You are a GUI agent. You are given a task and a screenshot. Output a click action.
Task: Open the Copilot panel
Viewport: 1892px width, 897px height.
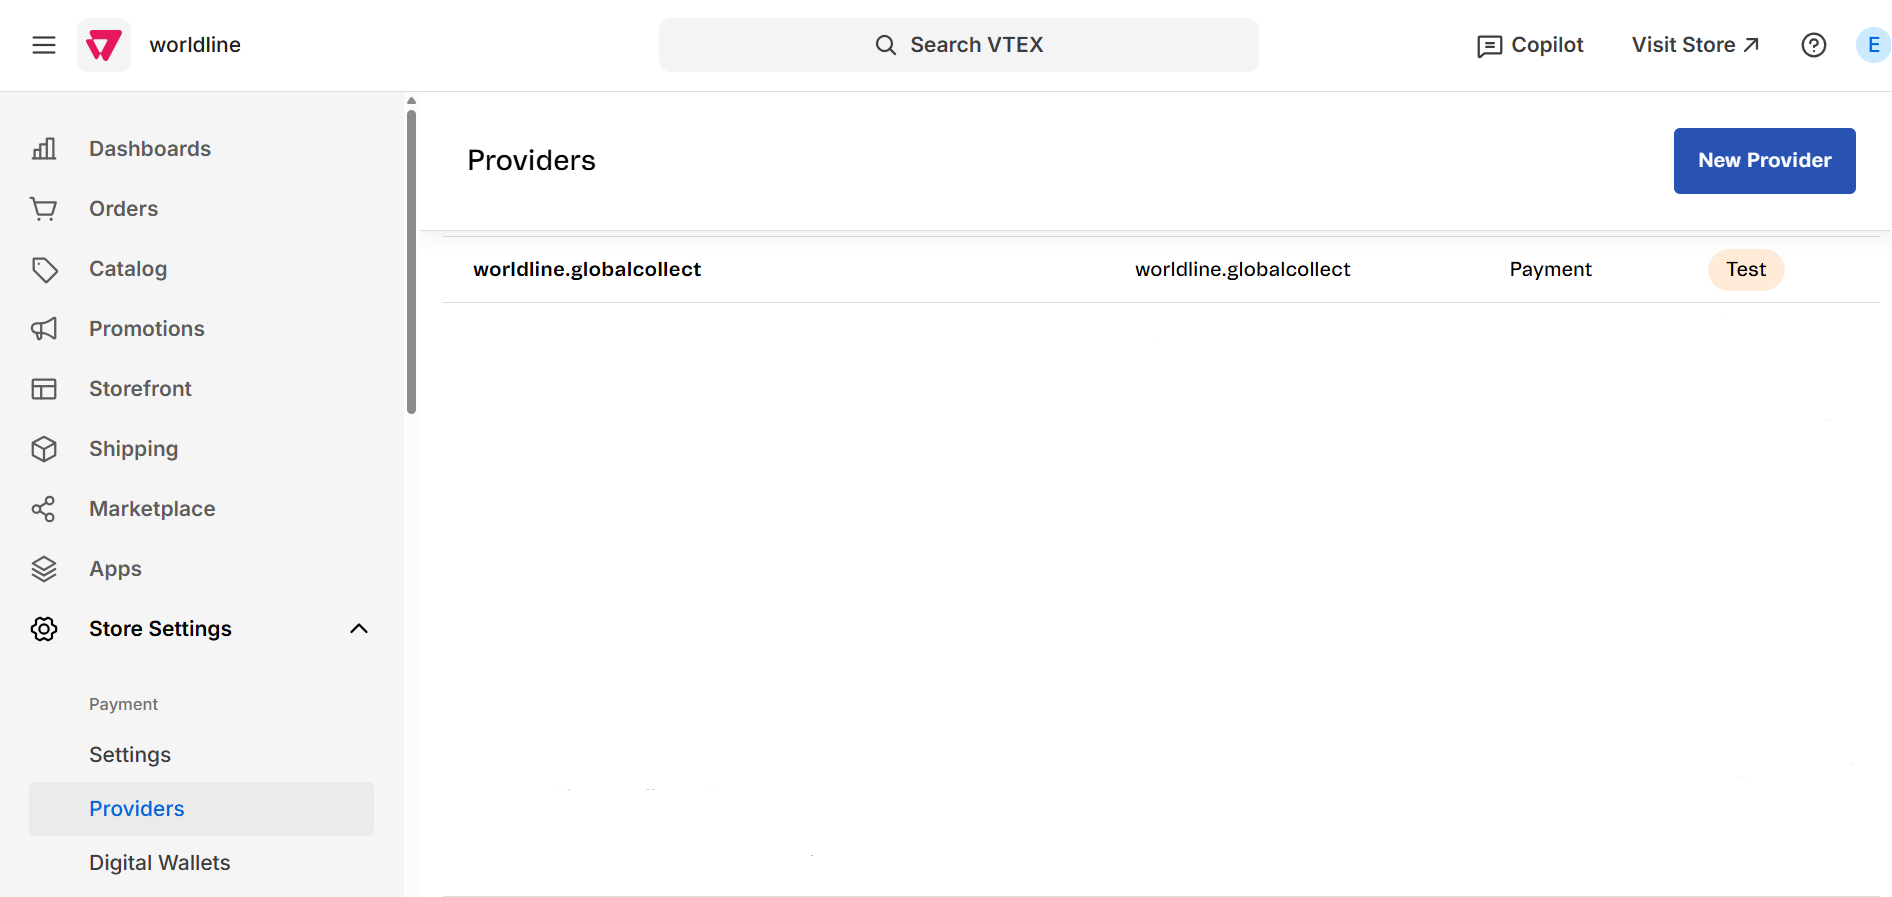pyautogui.click(x=1529, y=44)
